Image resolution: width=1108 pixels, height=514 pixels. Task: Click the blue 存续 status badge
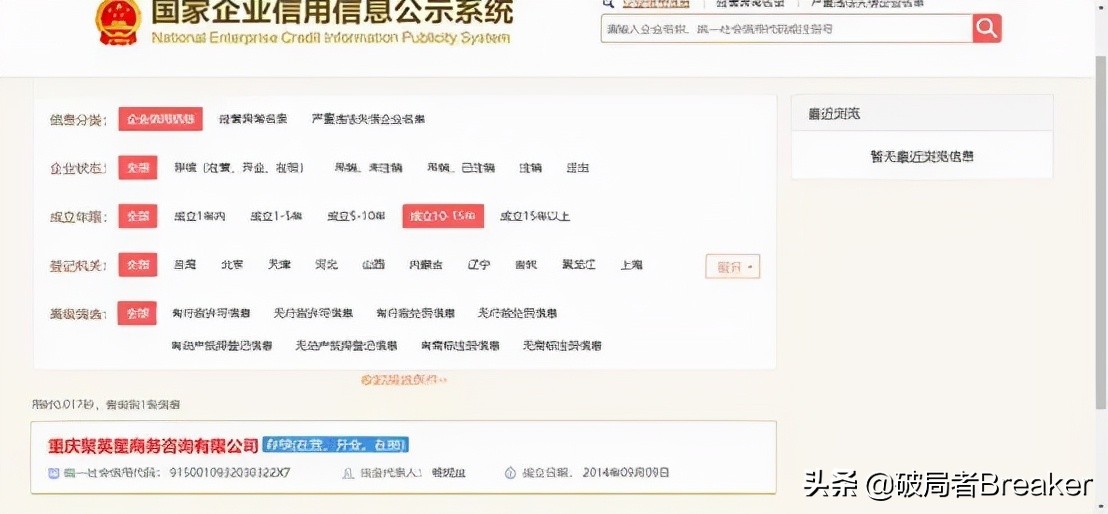click(336, 445)
